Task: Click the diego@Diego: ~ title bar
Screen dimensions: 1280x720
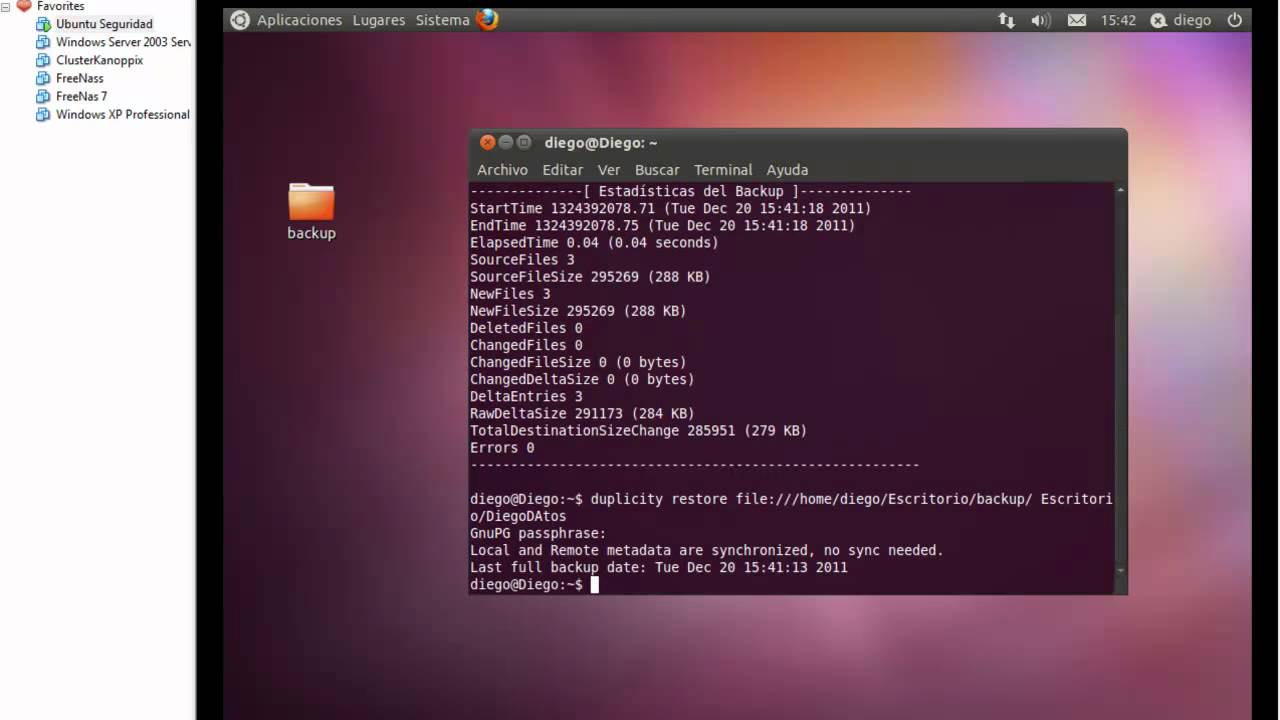Action: 798,142
